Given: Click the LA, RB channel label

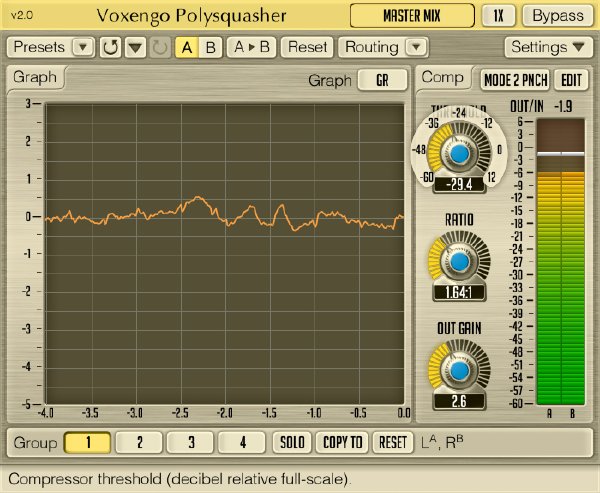Looking at the screenshot, I should 442,442.
